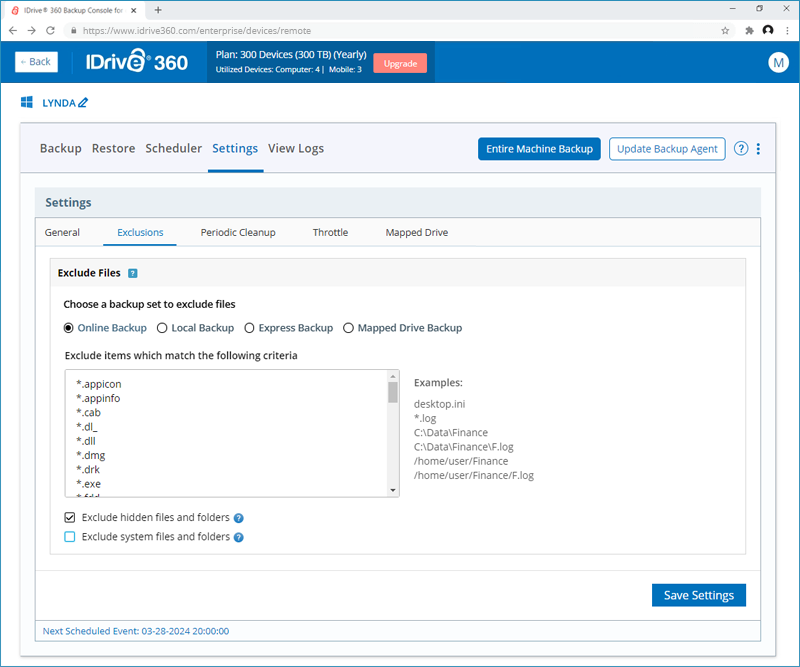Reload the page in the browser

[50, 31]
